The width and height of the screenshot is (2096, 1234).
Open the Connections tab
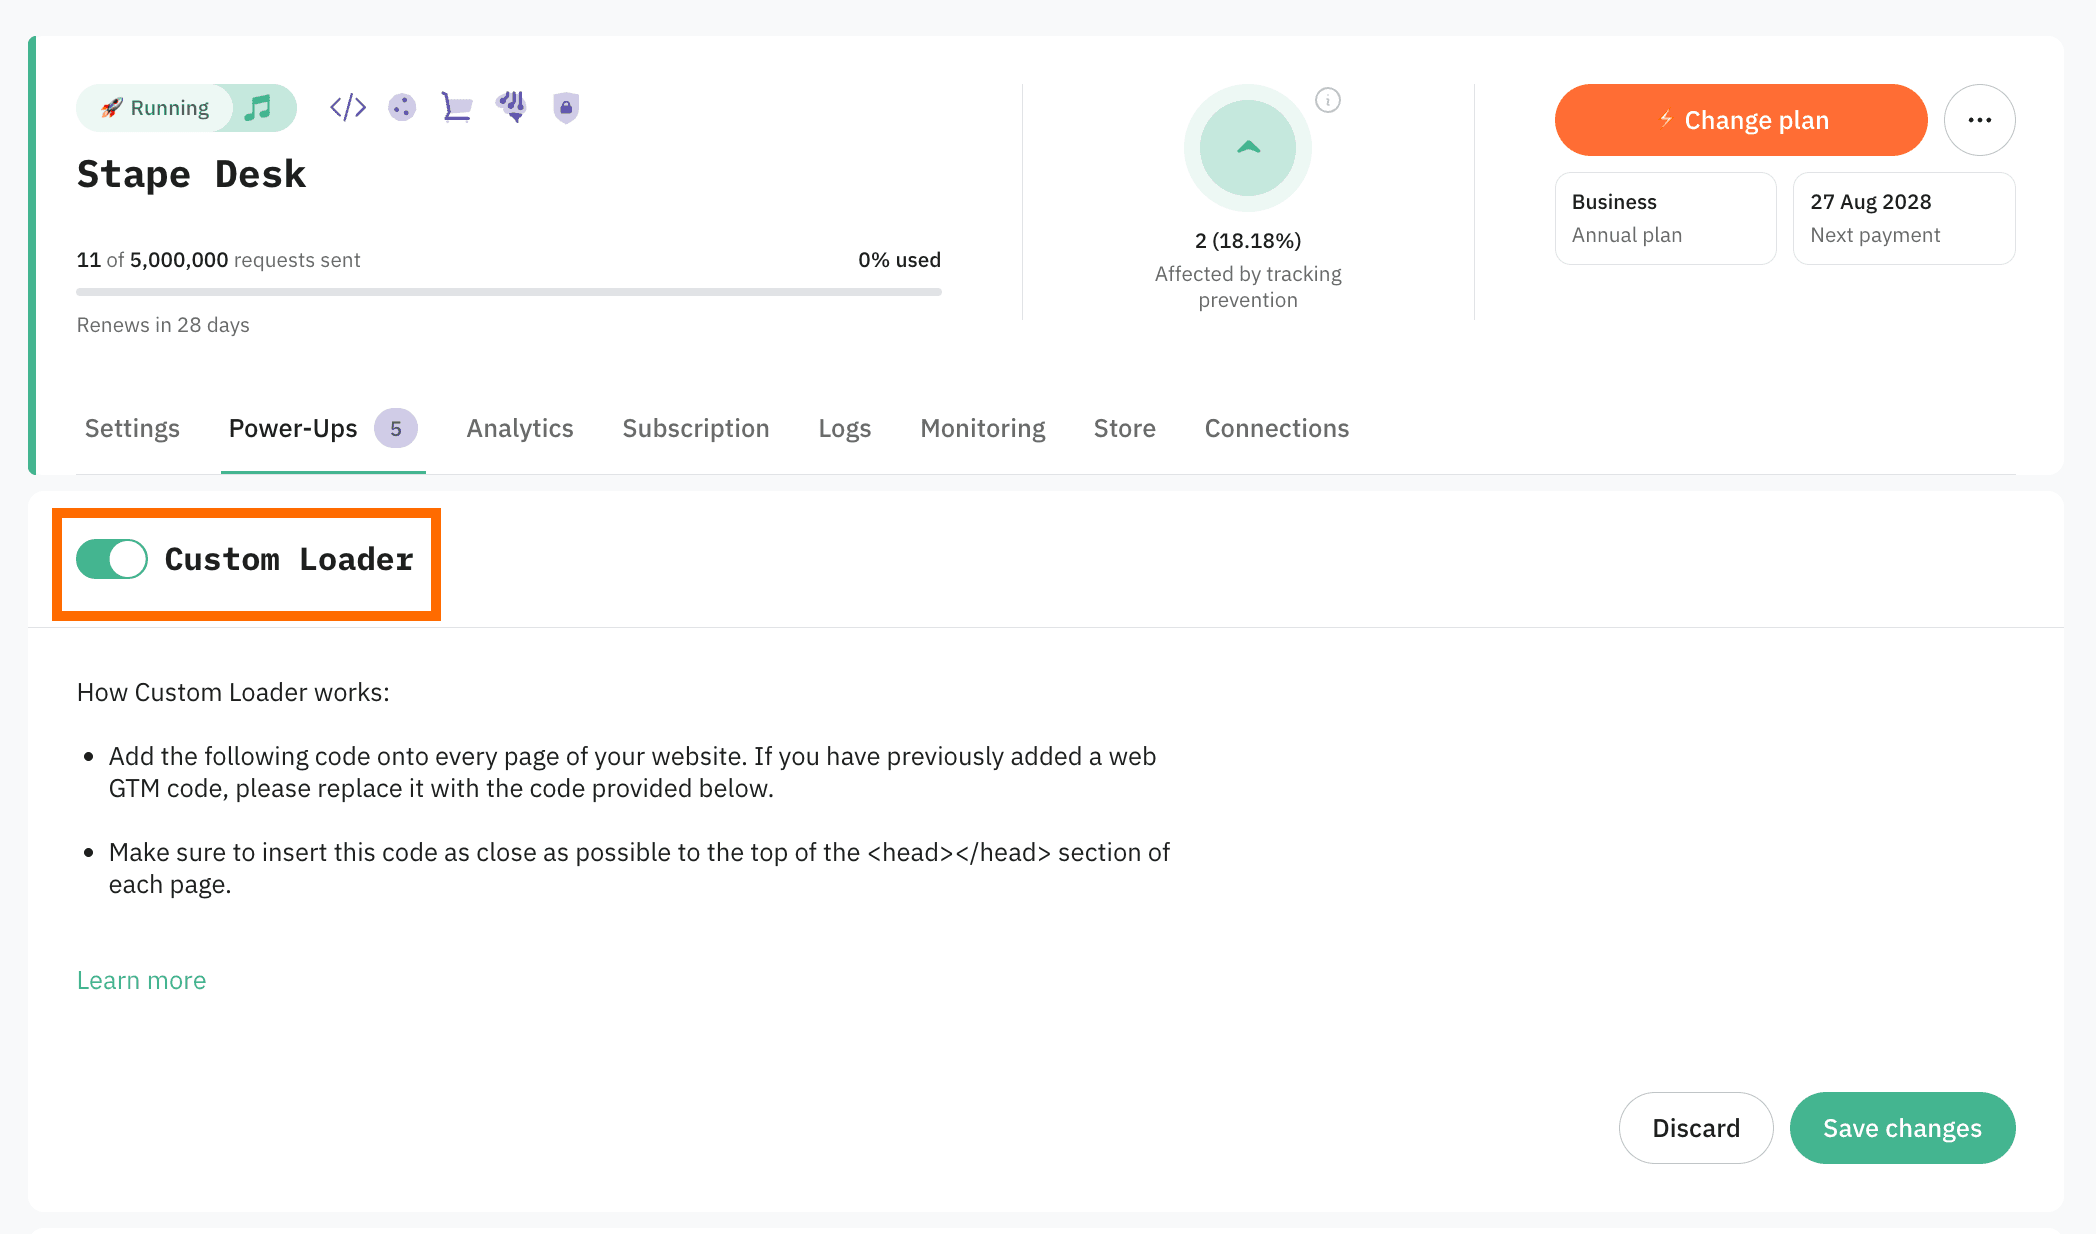[x=1277, y=428]
